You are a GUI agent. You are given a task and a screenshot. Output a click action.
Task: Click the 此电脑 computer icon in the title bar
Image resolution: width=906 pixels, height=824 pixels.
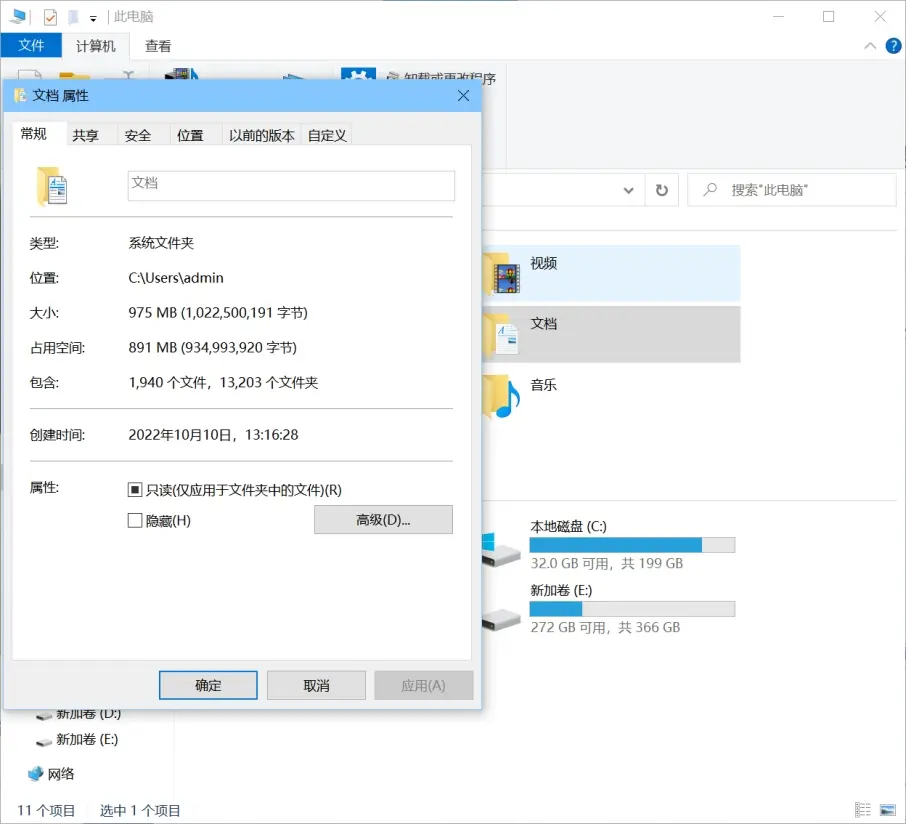click(x=17, y=16)
